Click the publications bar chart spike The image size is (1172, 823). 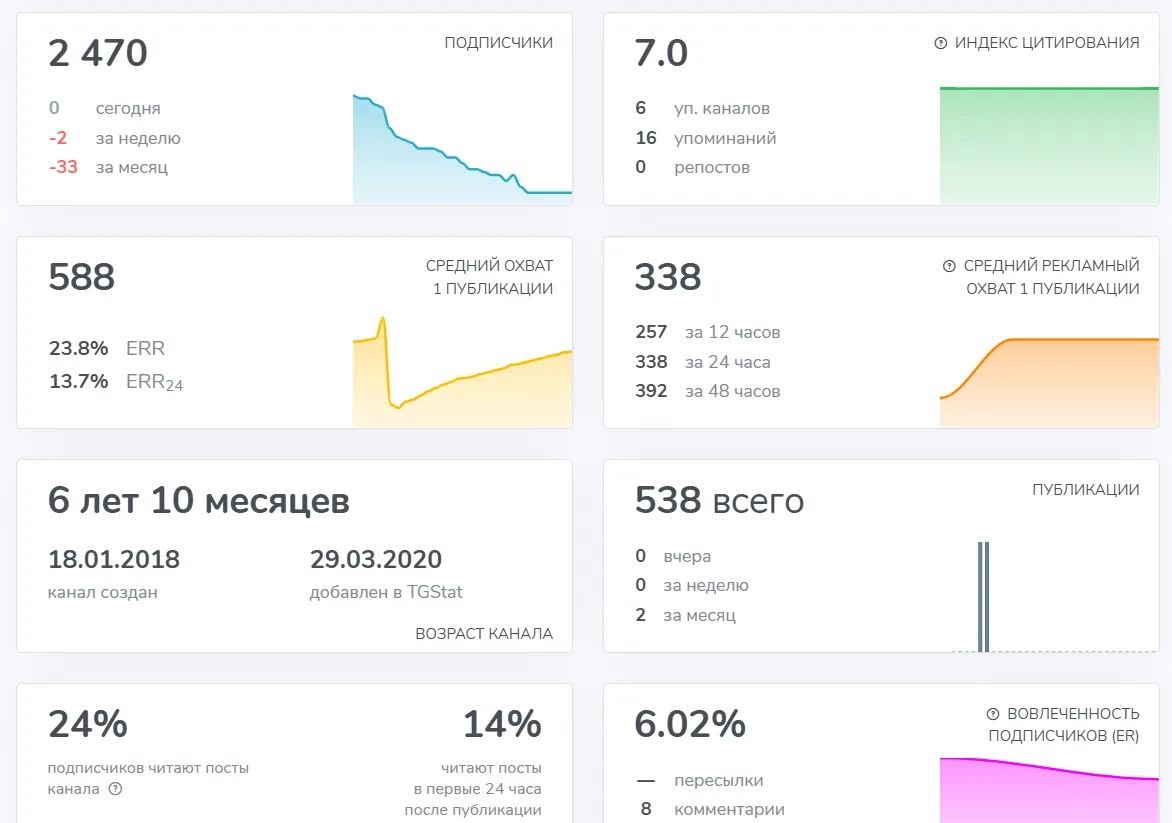point(984,597)
